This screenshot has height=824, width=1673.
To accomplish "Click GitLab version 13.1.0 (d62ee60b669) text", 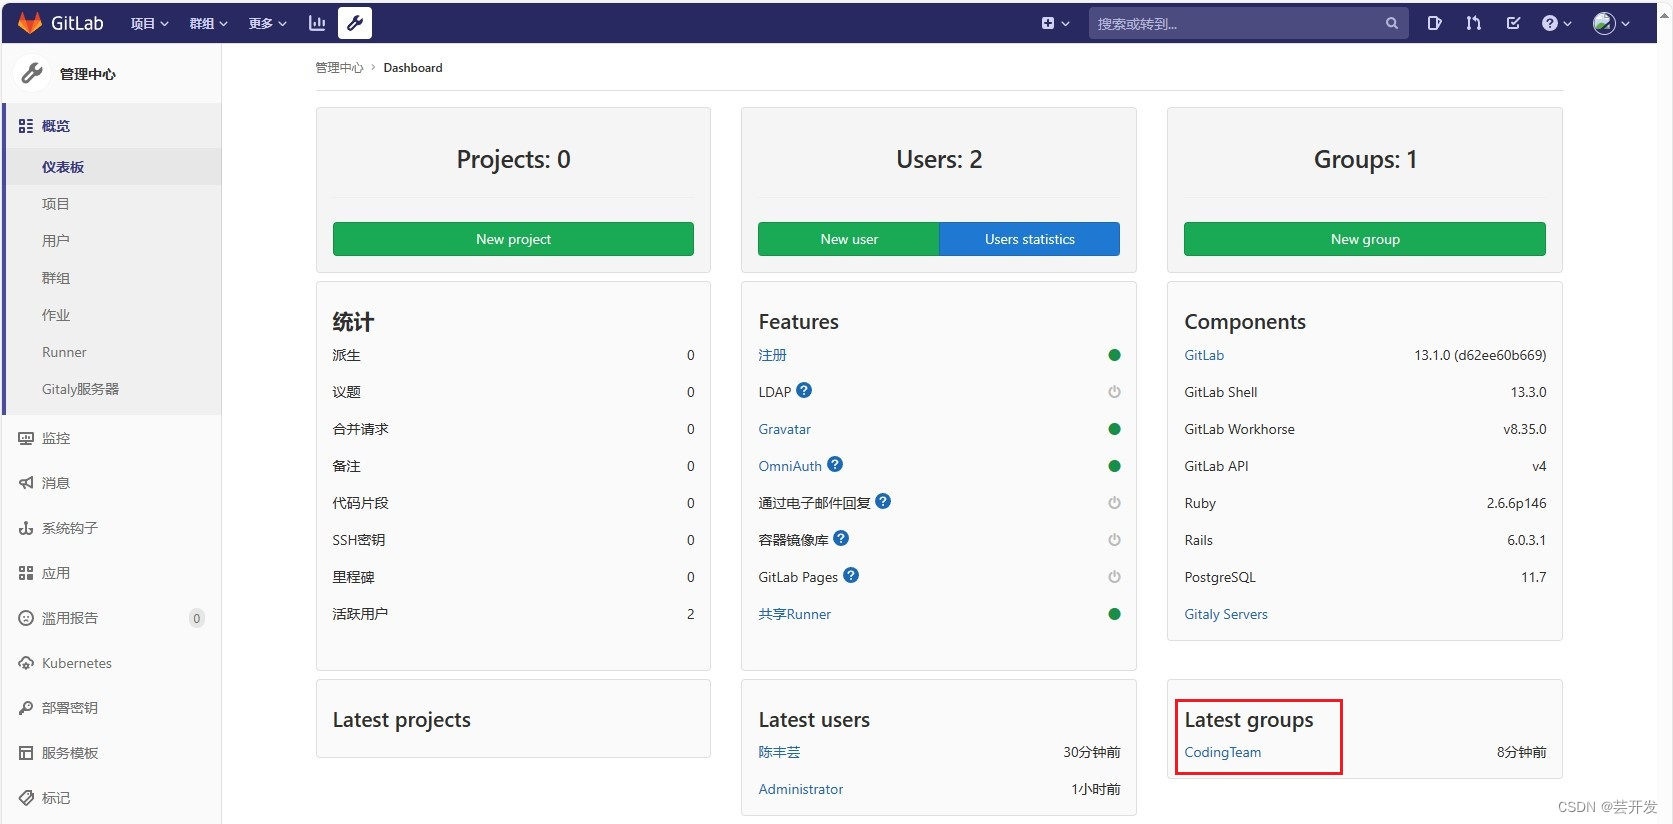I will (1479, 355).
